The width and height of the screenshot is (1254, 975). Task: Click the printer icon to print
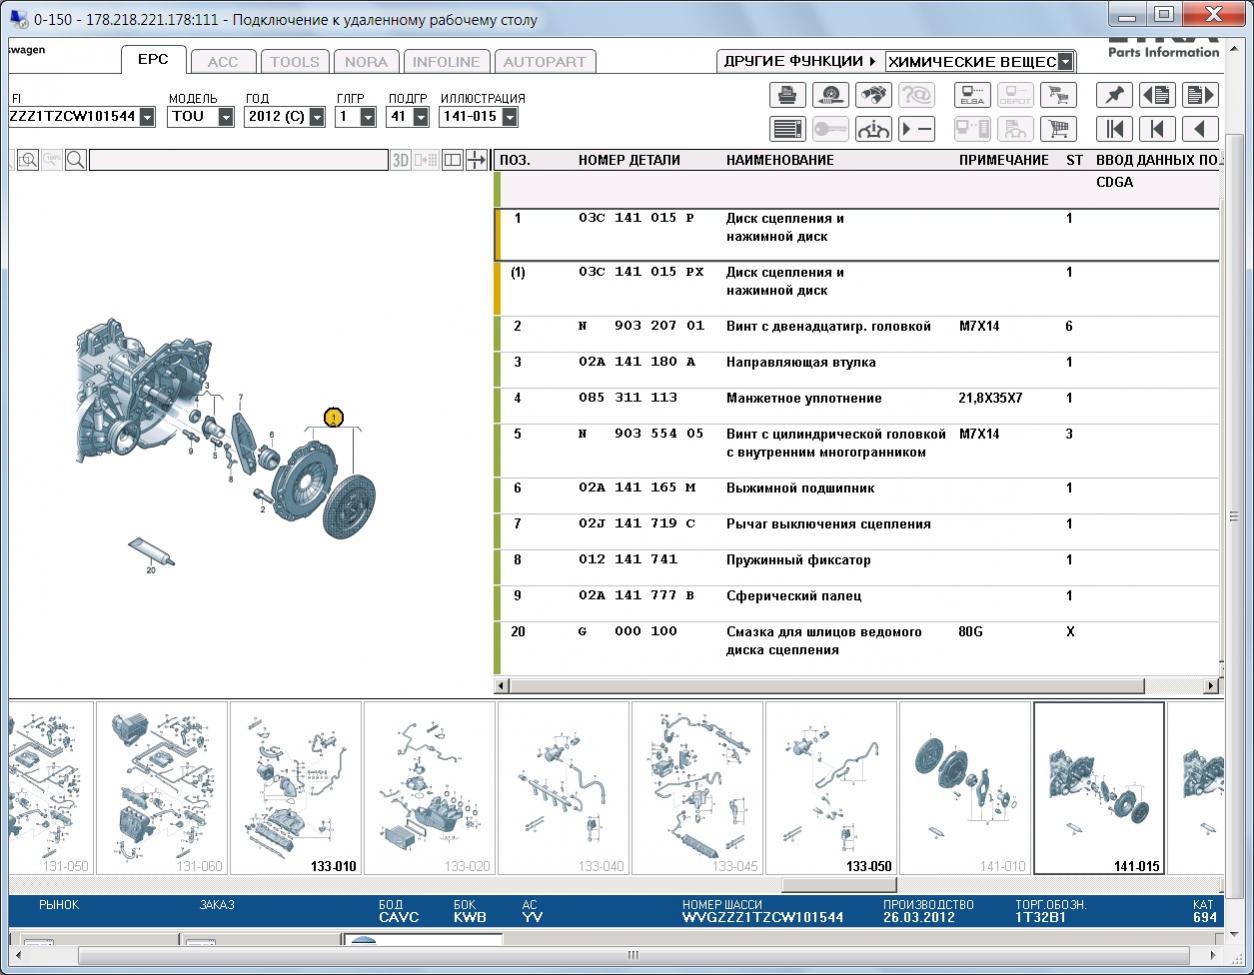pyautogui.click(x=788, y=95)
